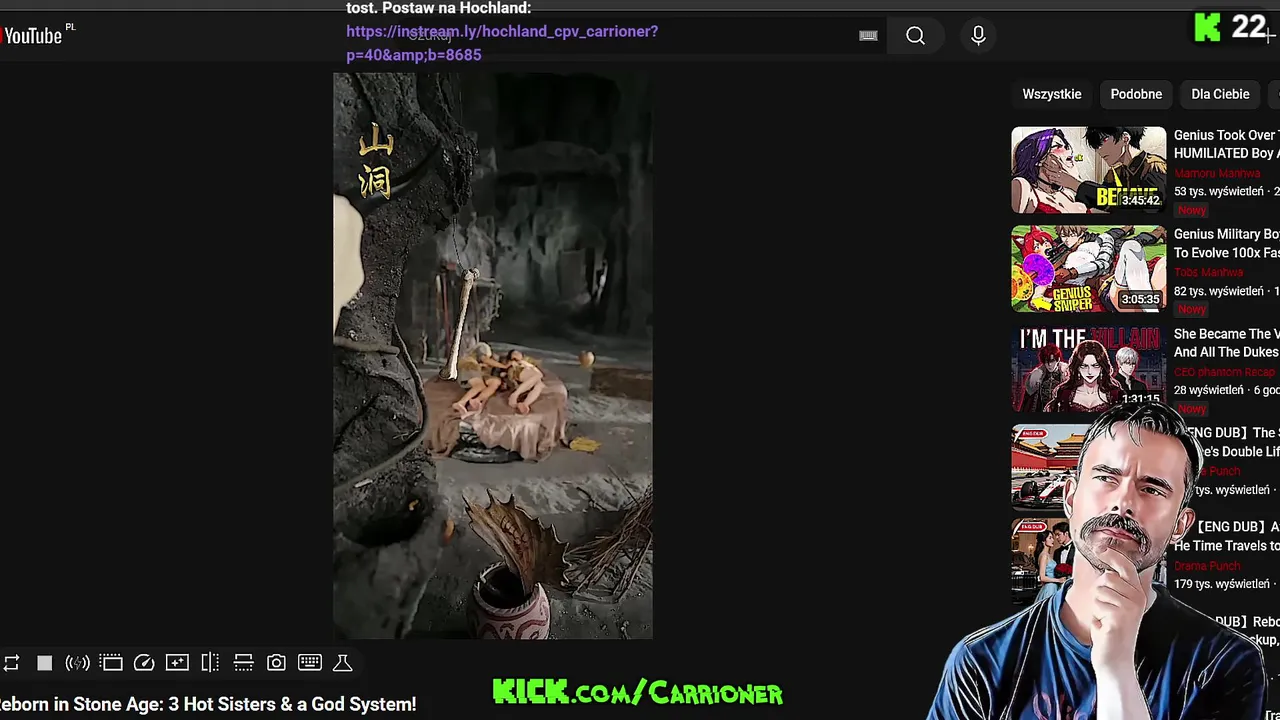
Task: Click video title 'Reborn in Stone Age'
Action: pos(208,704)
